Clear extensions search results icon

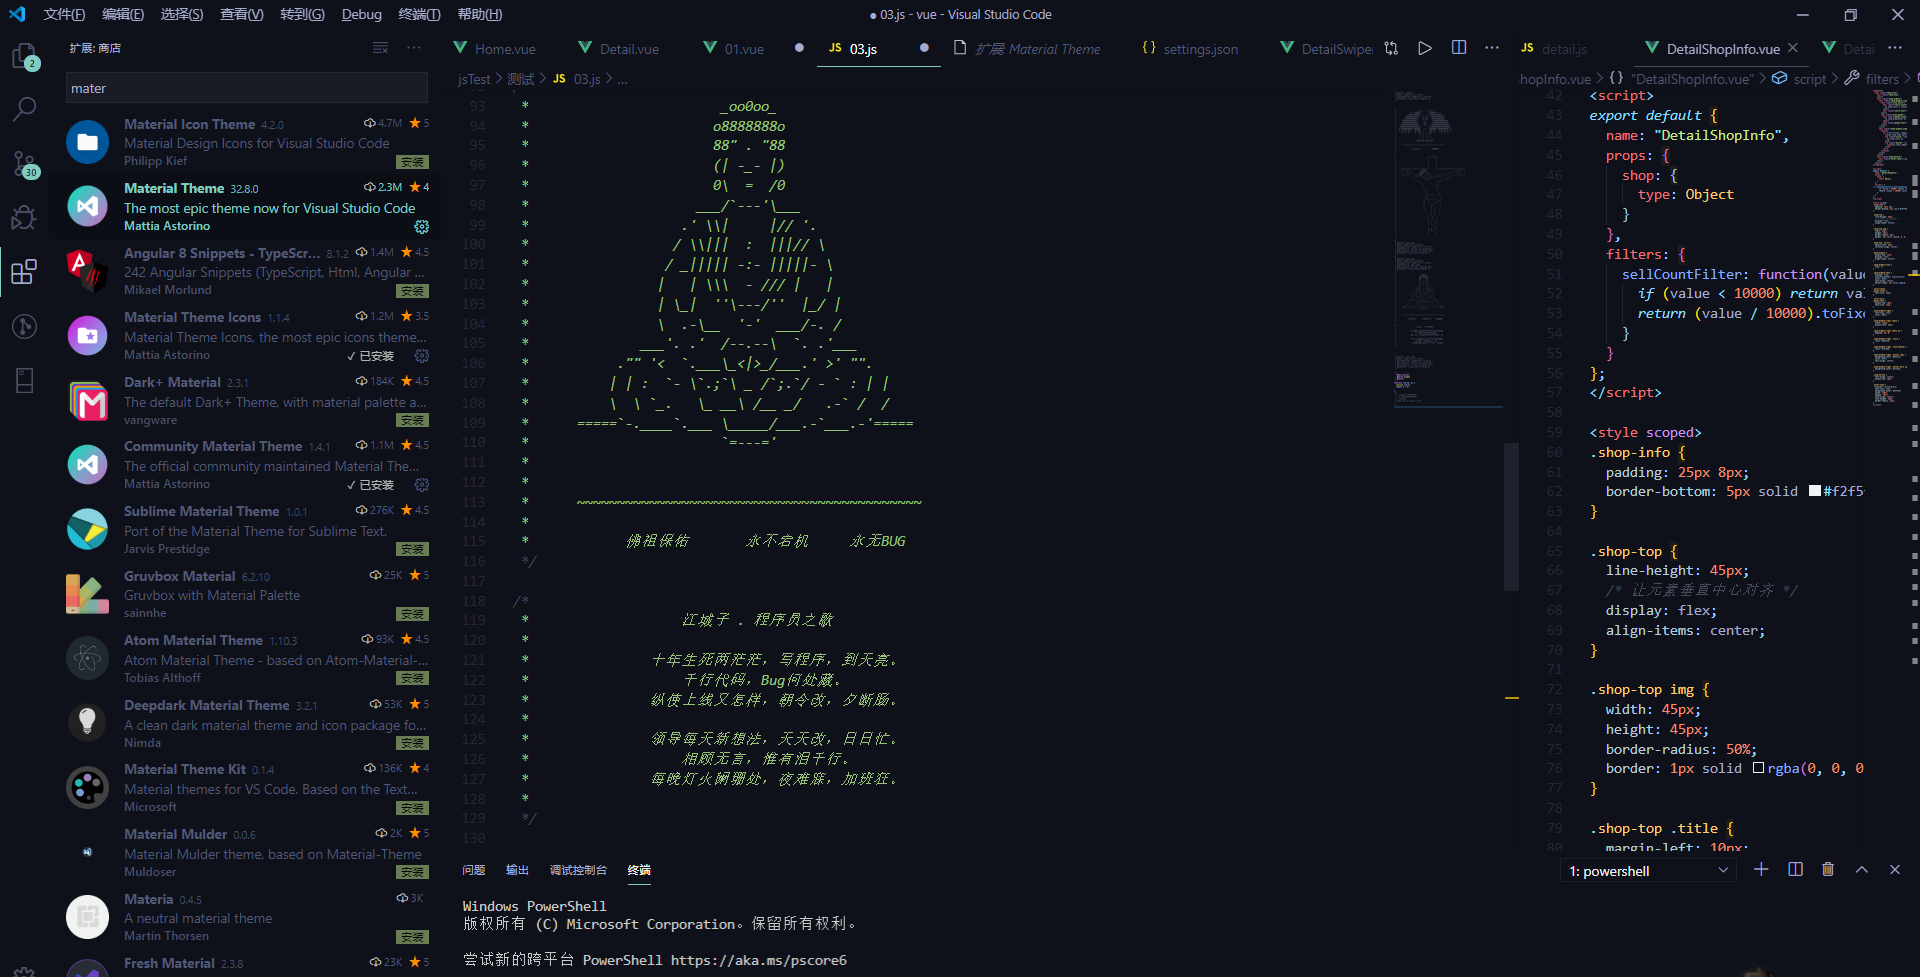(x=380, y=48)
